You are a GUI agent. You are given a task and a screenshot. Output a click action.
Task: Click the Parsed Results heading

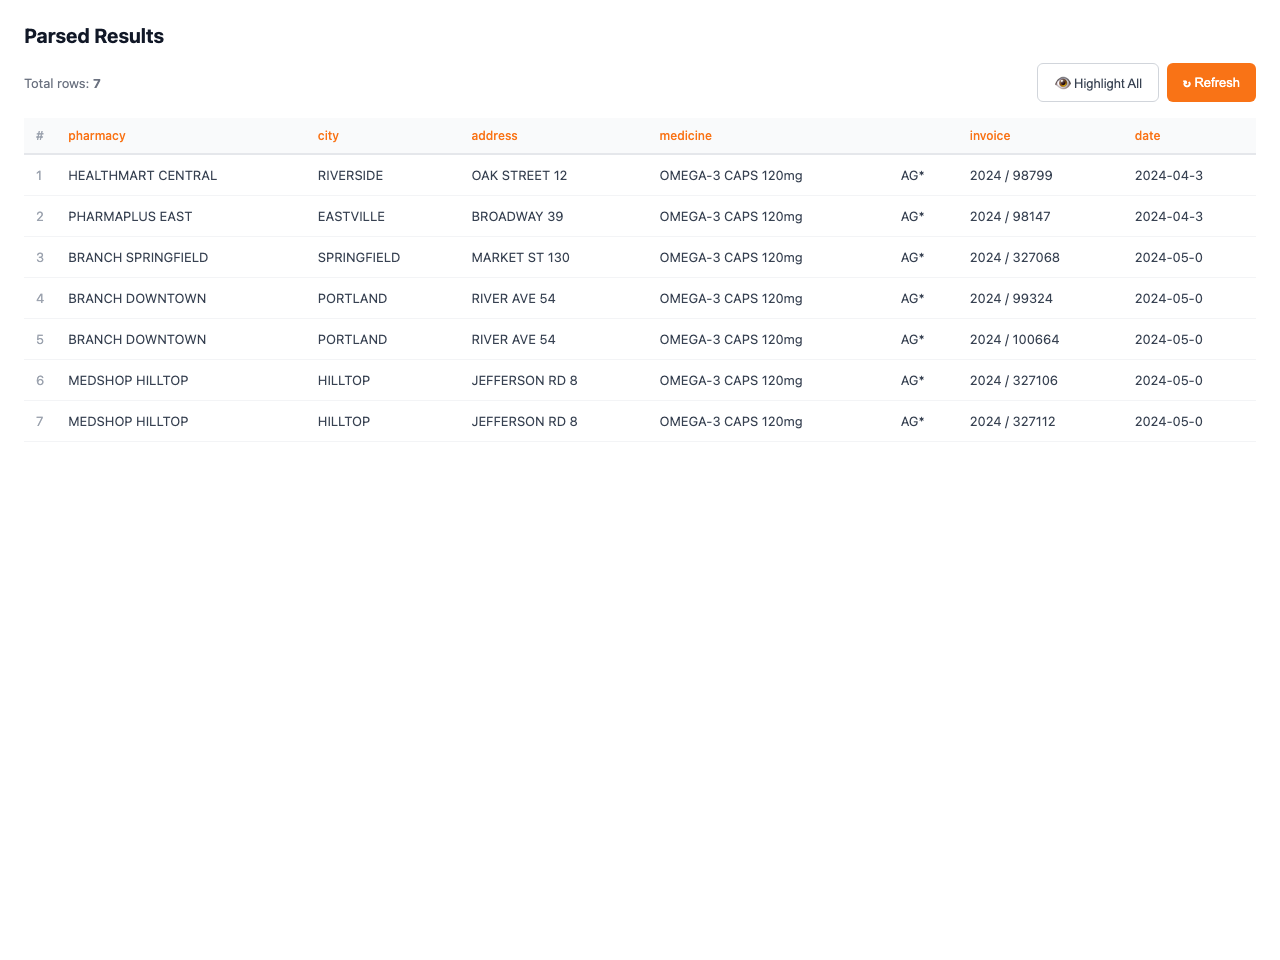click(93, 36)
